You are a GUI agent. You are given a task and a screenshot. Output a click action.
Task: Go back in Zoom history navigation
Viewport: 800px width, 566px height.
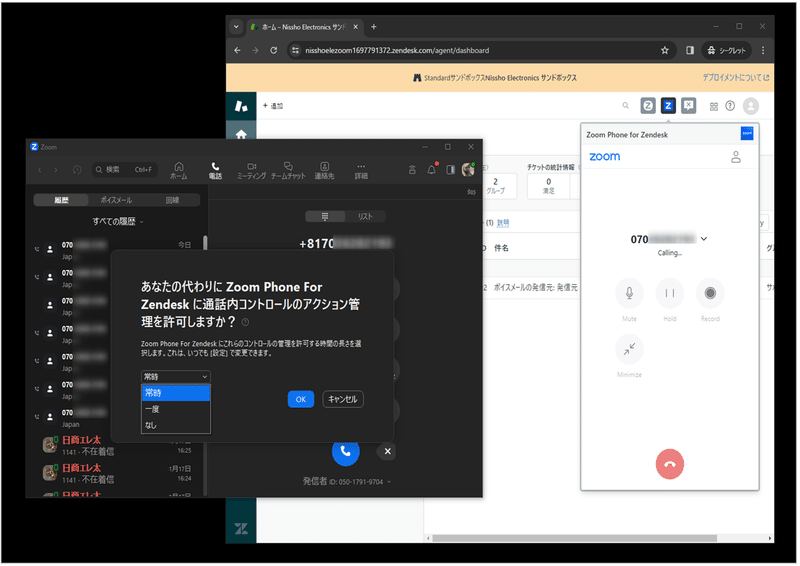[40, 170]
